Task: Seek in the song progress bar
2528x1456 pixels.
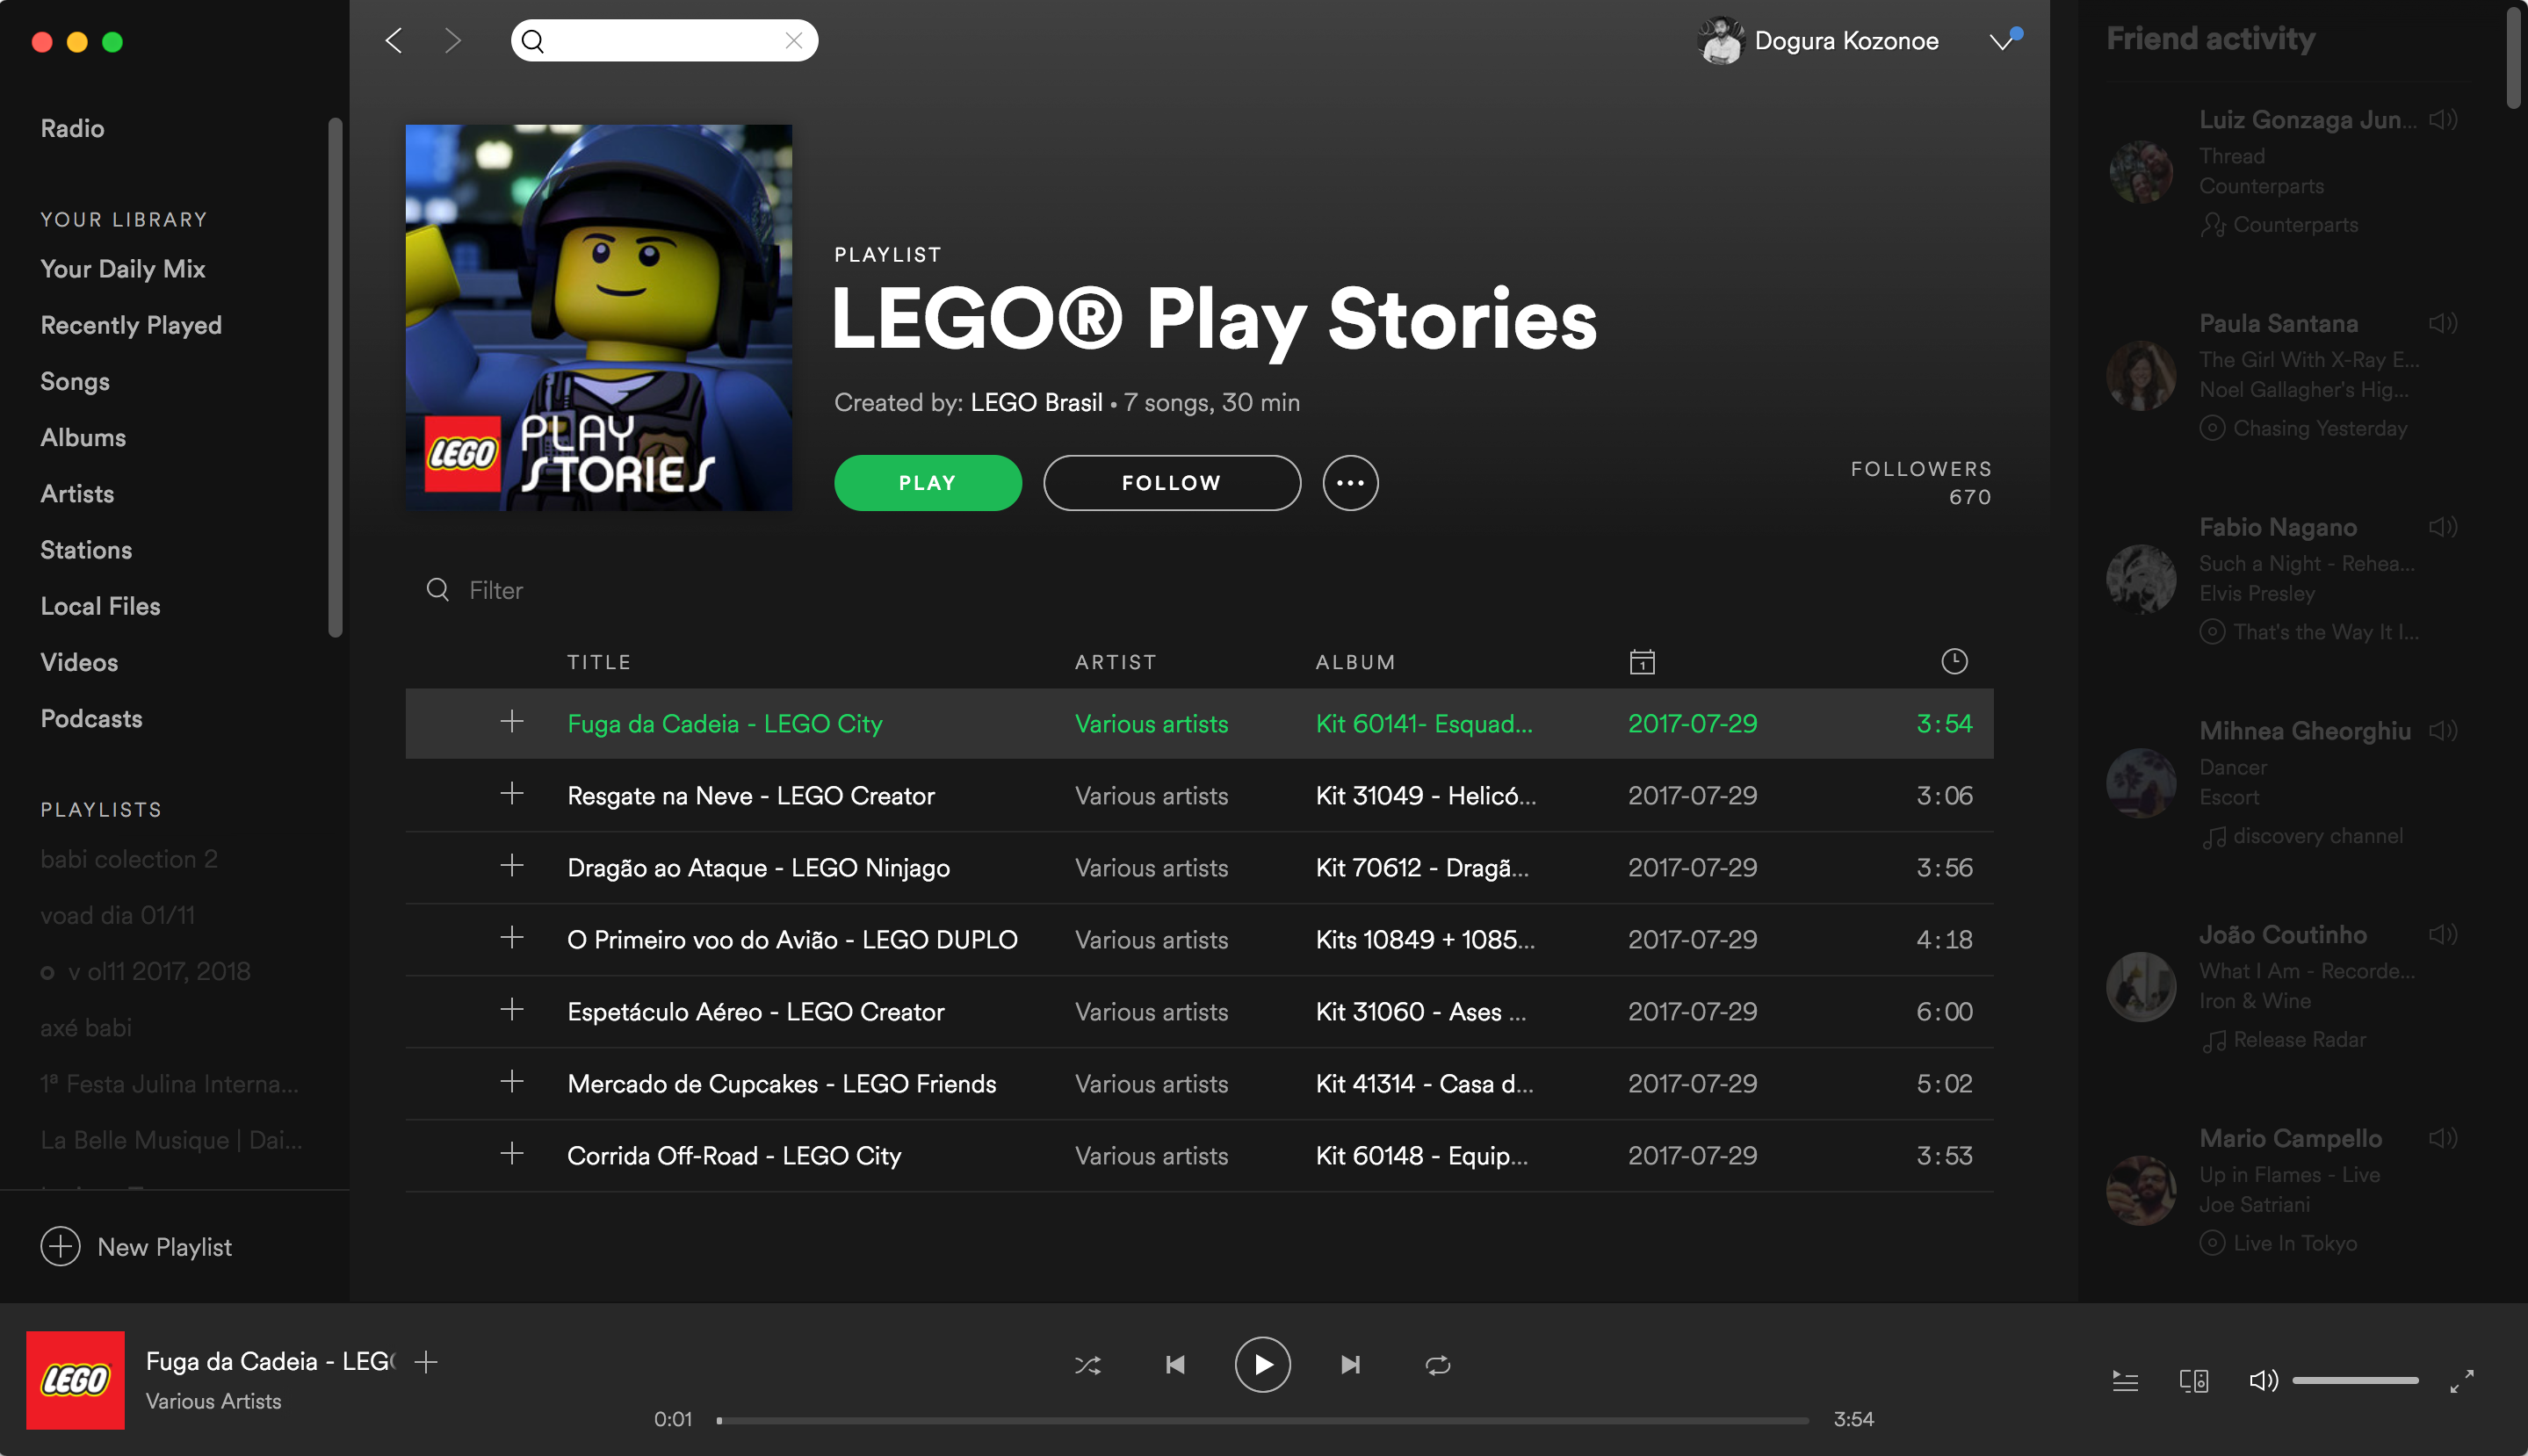Action: click(x=1262, y=1420)
